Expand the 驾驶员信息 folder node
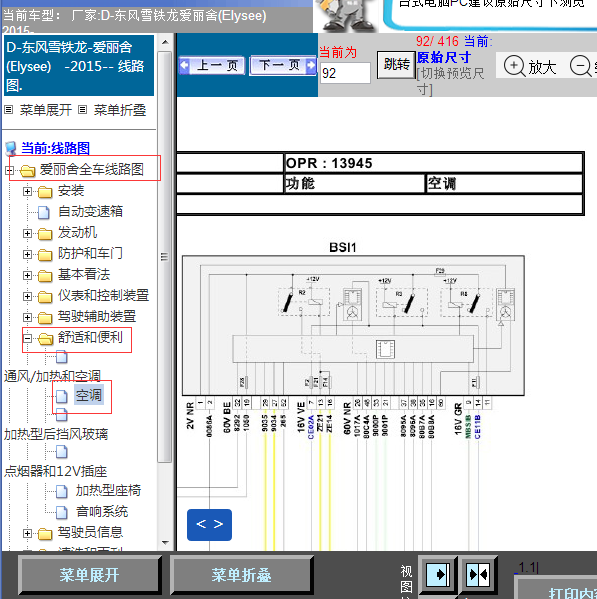The width and height of the screenshot is (597, 599). (x=27, y=533)
